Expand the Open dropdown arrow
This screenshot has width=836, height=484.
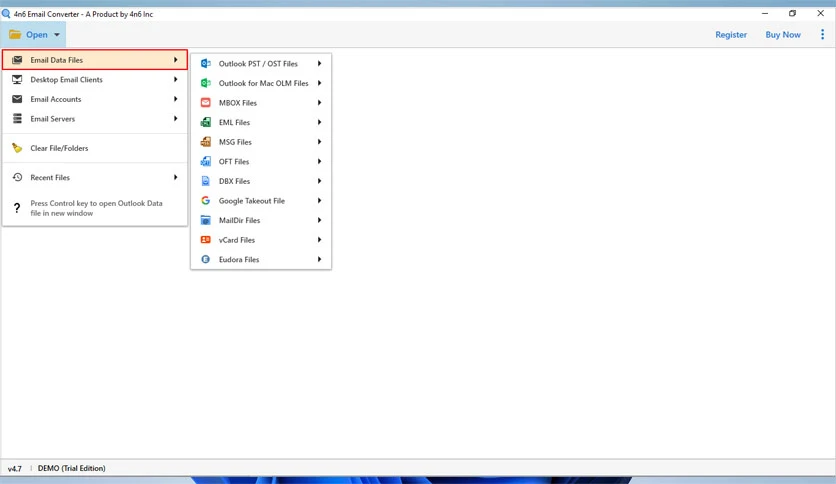coord(57,35)
